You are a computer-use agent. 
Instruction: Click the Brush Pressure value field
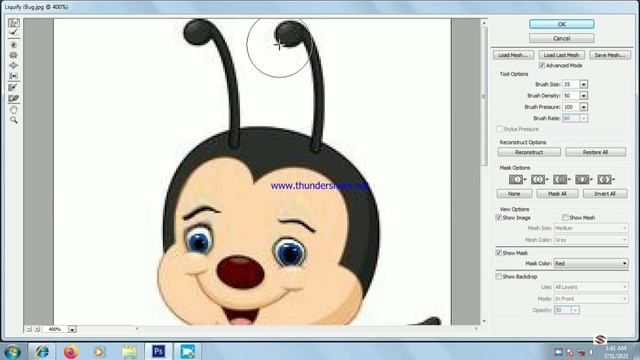(x=571, y=107)
